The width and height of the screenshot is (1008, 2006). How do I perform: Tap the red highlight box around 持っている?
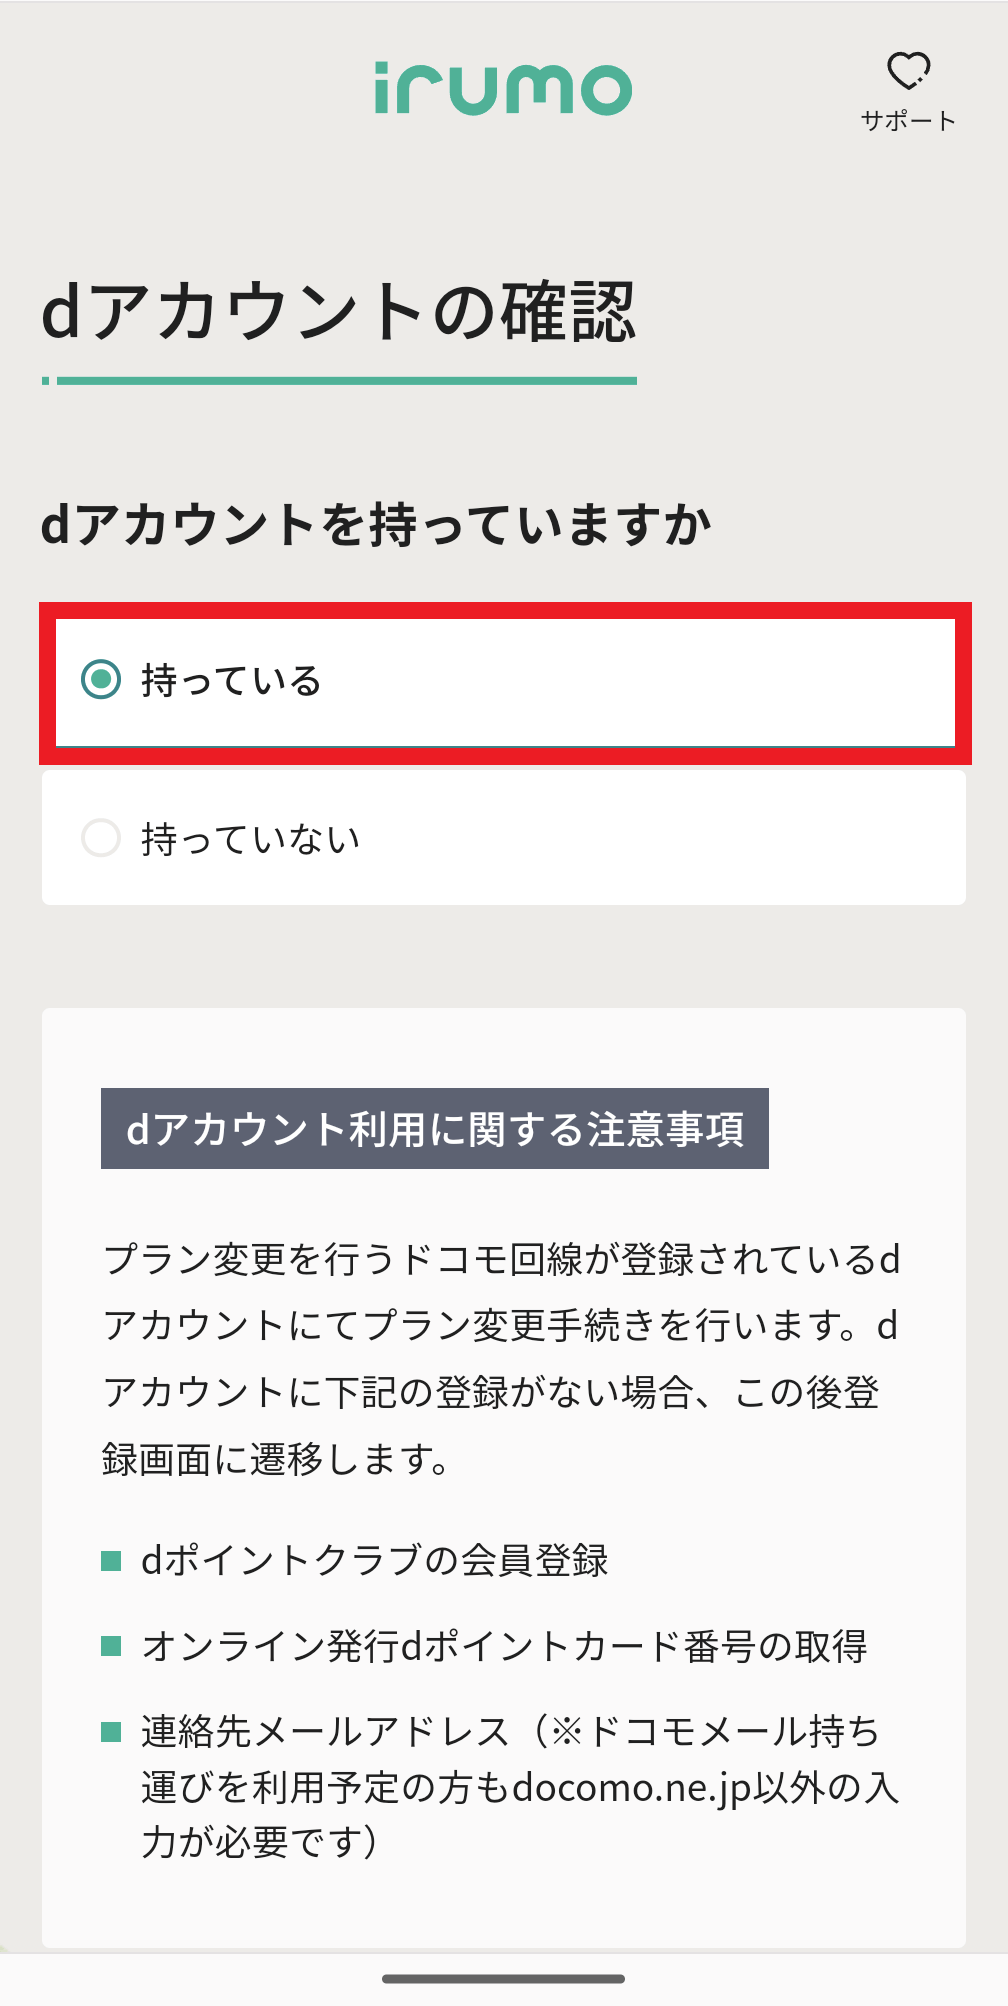click(x=504, y=680)
